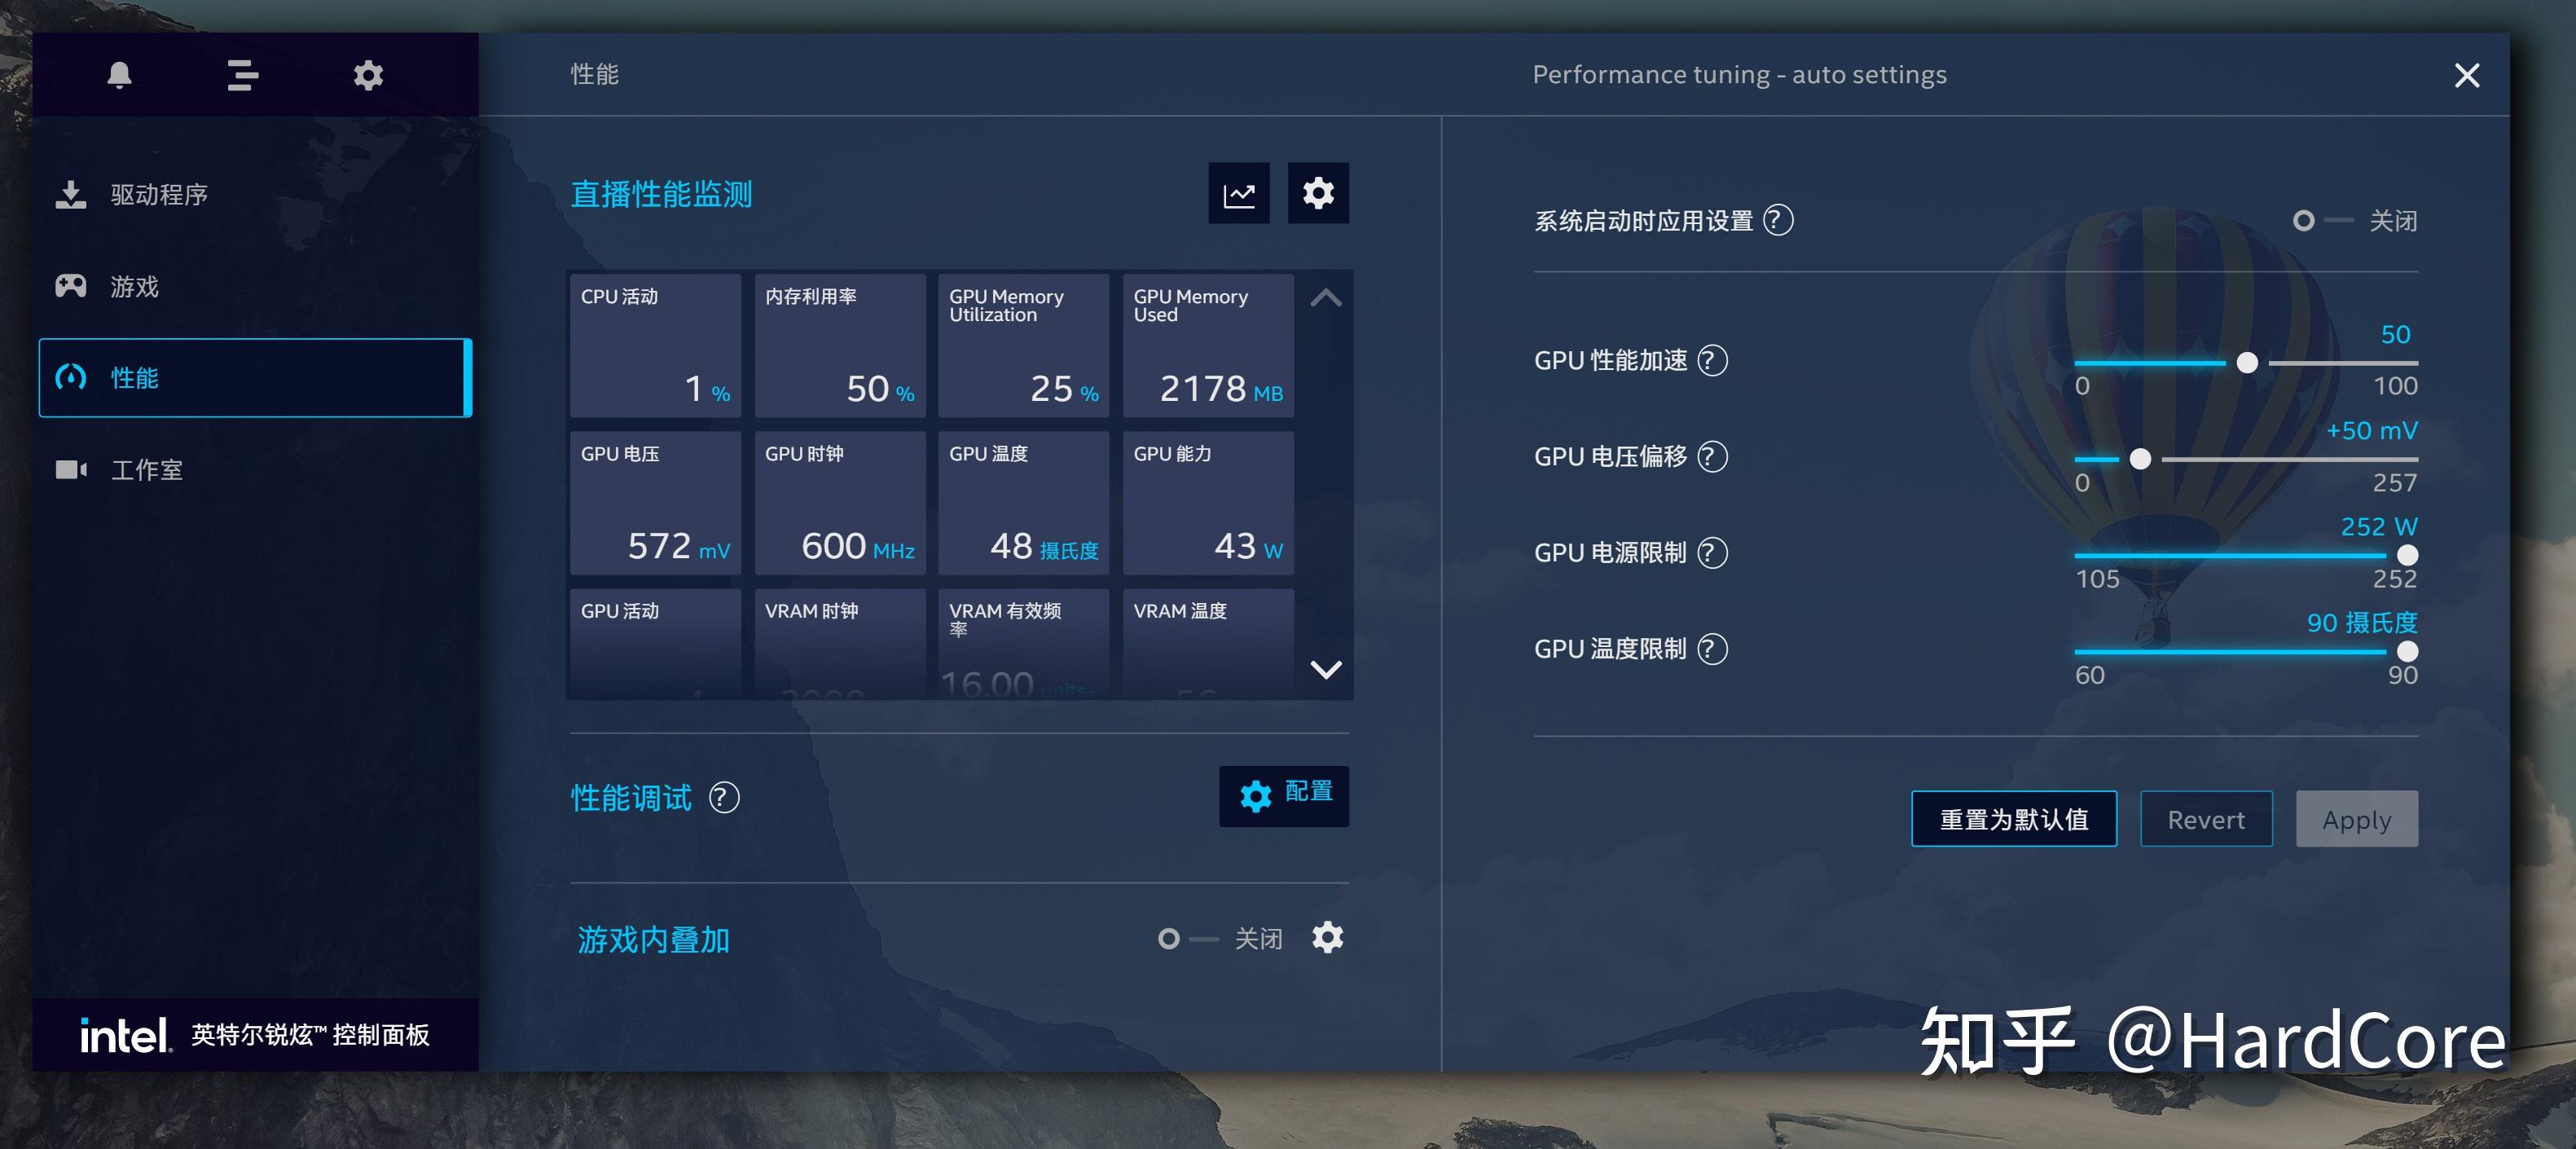2576x1149 pixels.
Task: Select the GPU Memory Used tile
Action: pos(1208,345)
